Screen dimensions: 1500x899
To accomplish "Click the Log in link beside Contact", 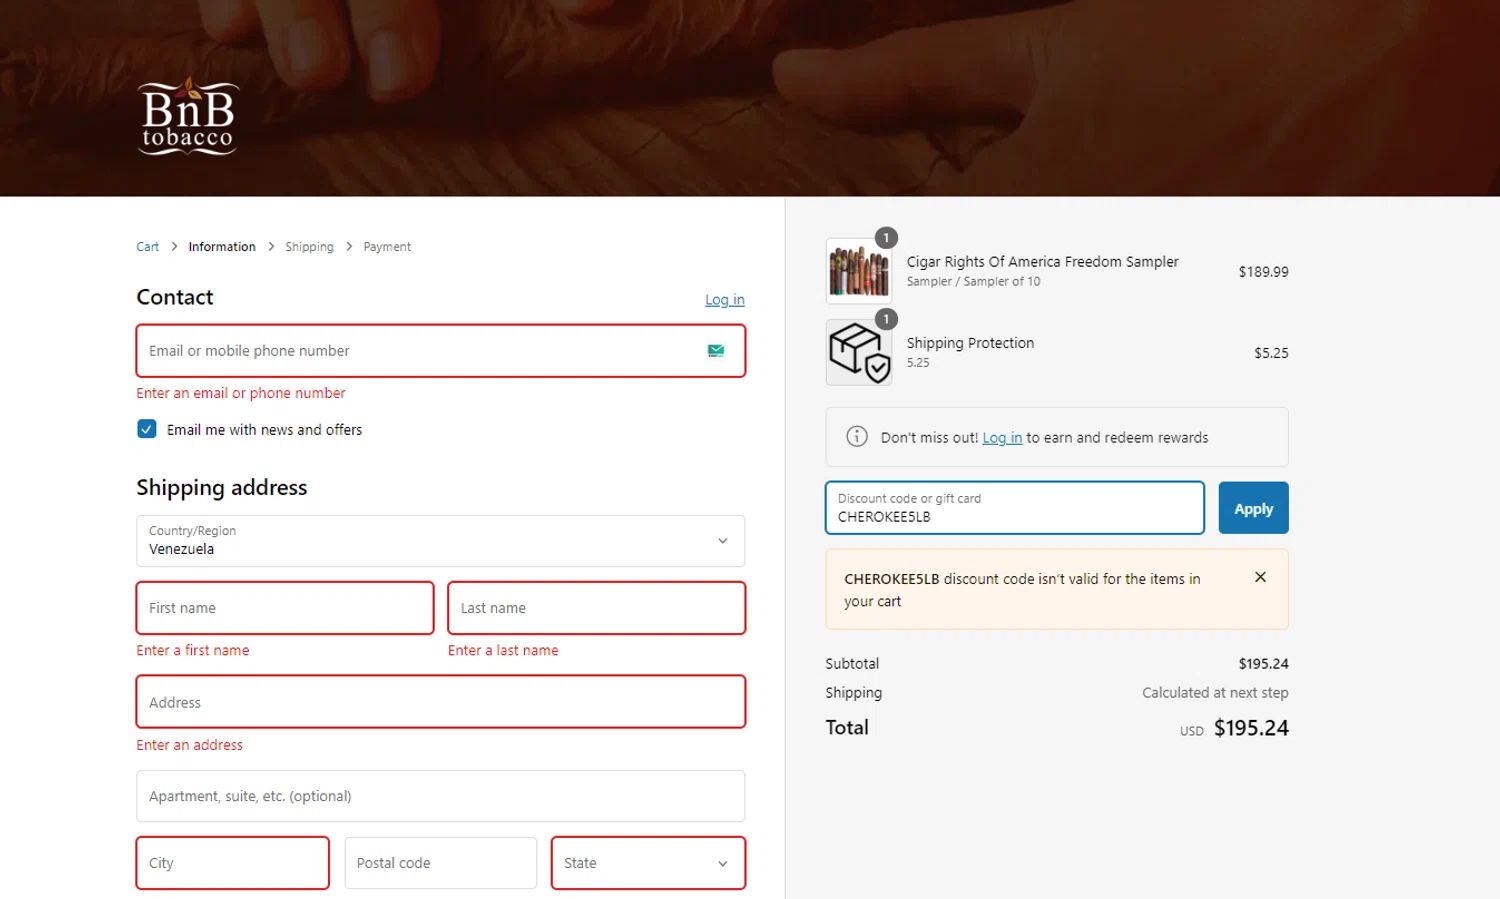I will click(x=724, y=300).
